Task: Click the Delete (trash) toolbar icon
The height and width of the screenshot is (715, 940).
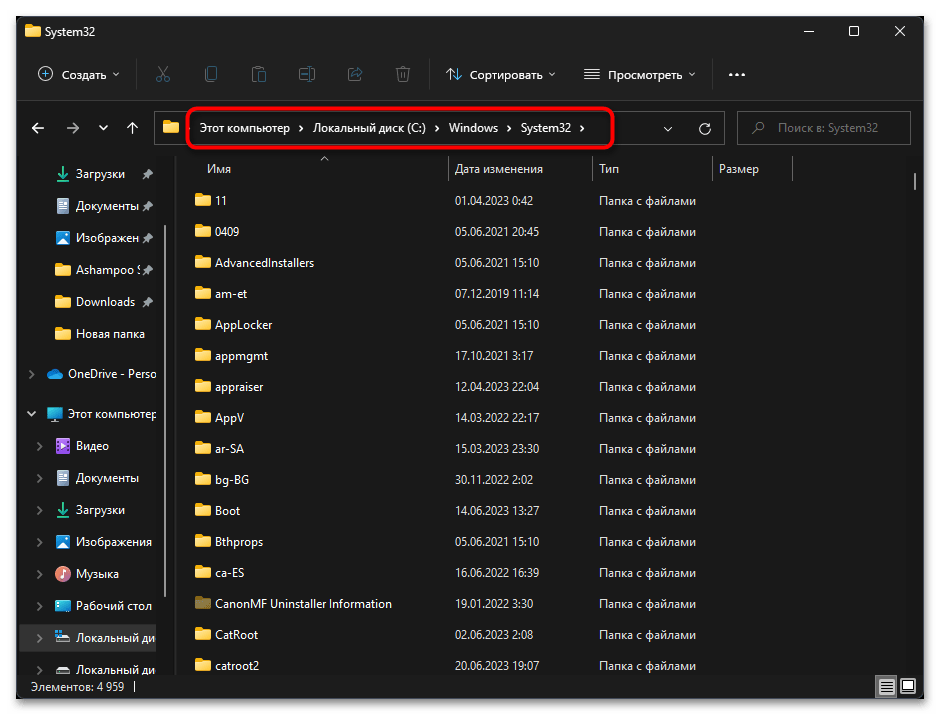Action: (403, 74)
